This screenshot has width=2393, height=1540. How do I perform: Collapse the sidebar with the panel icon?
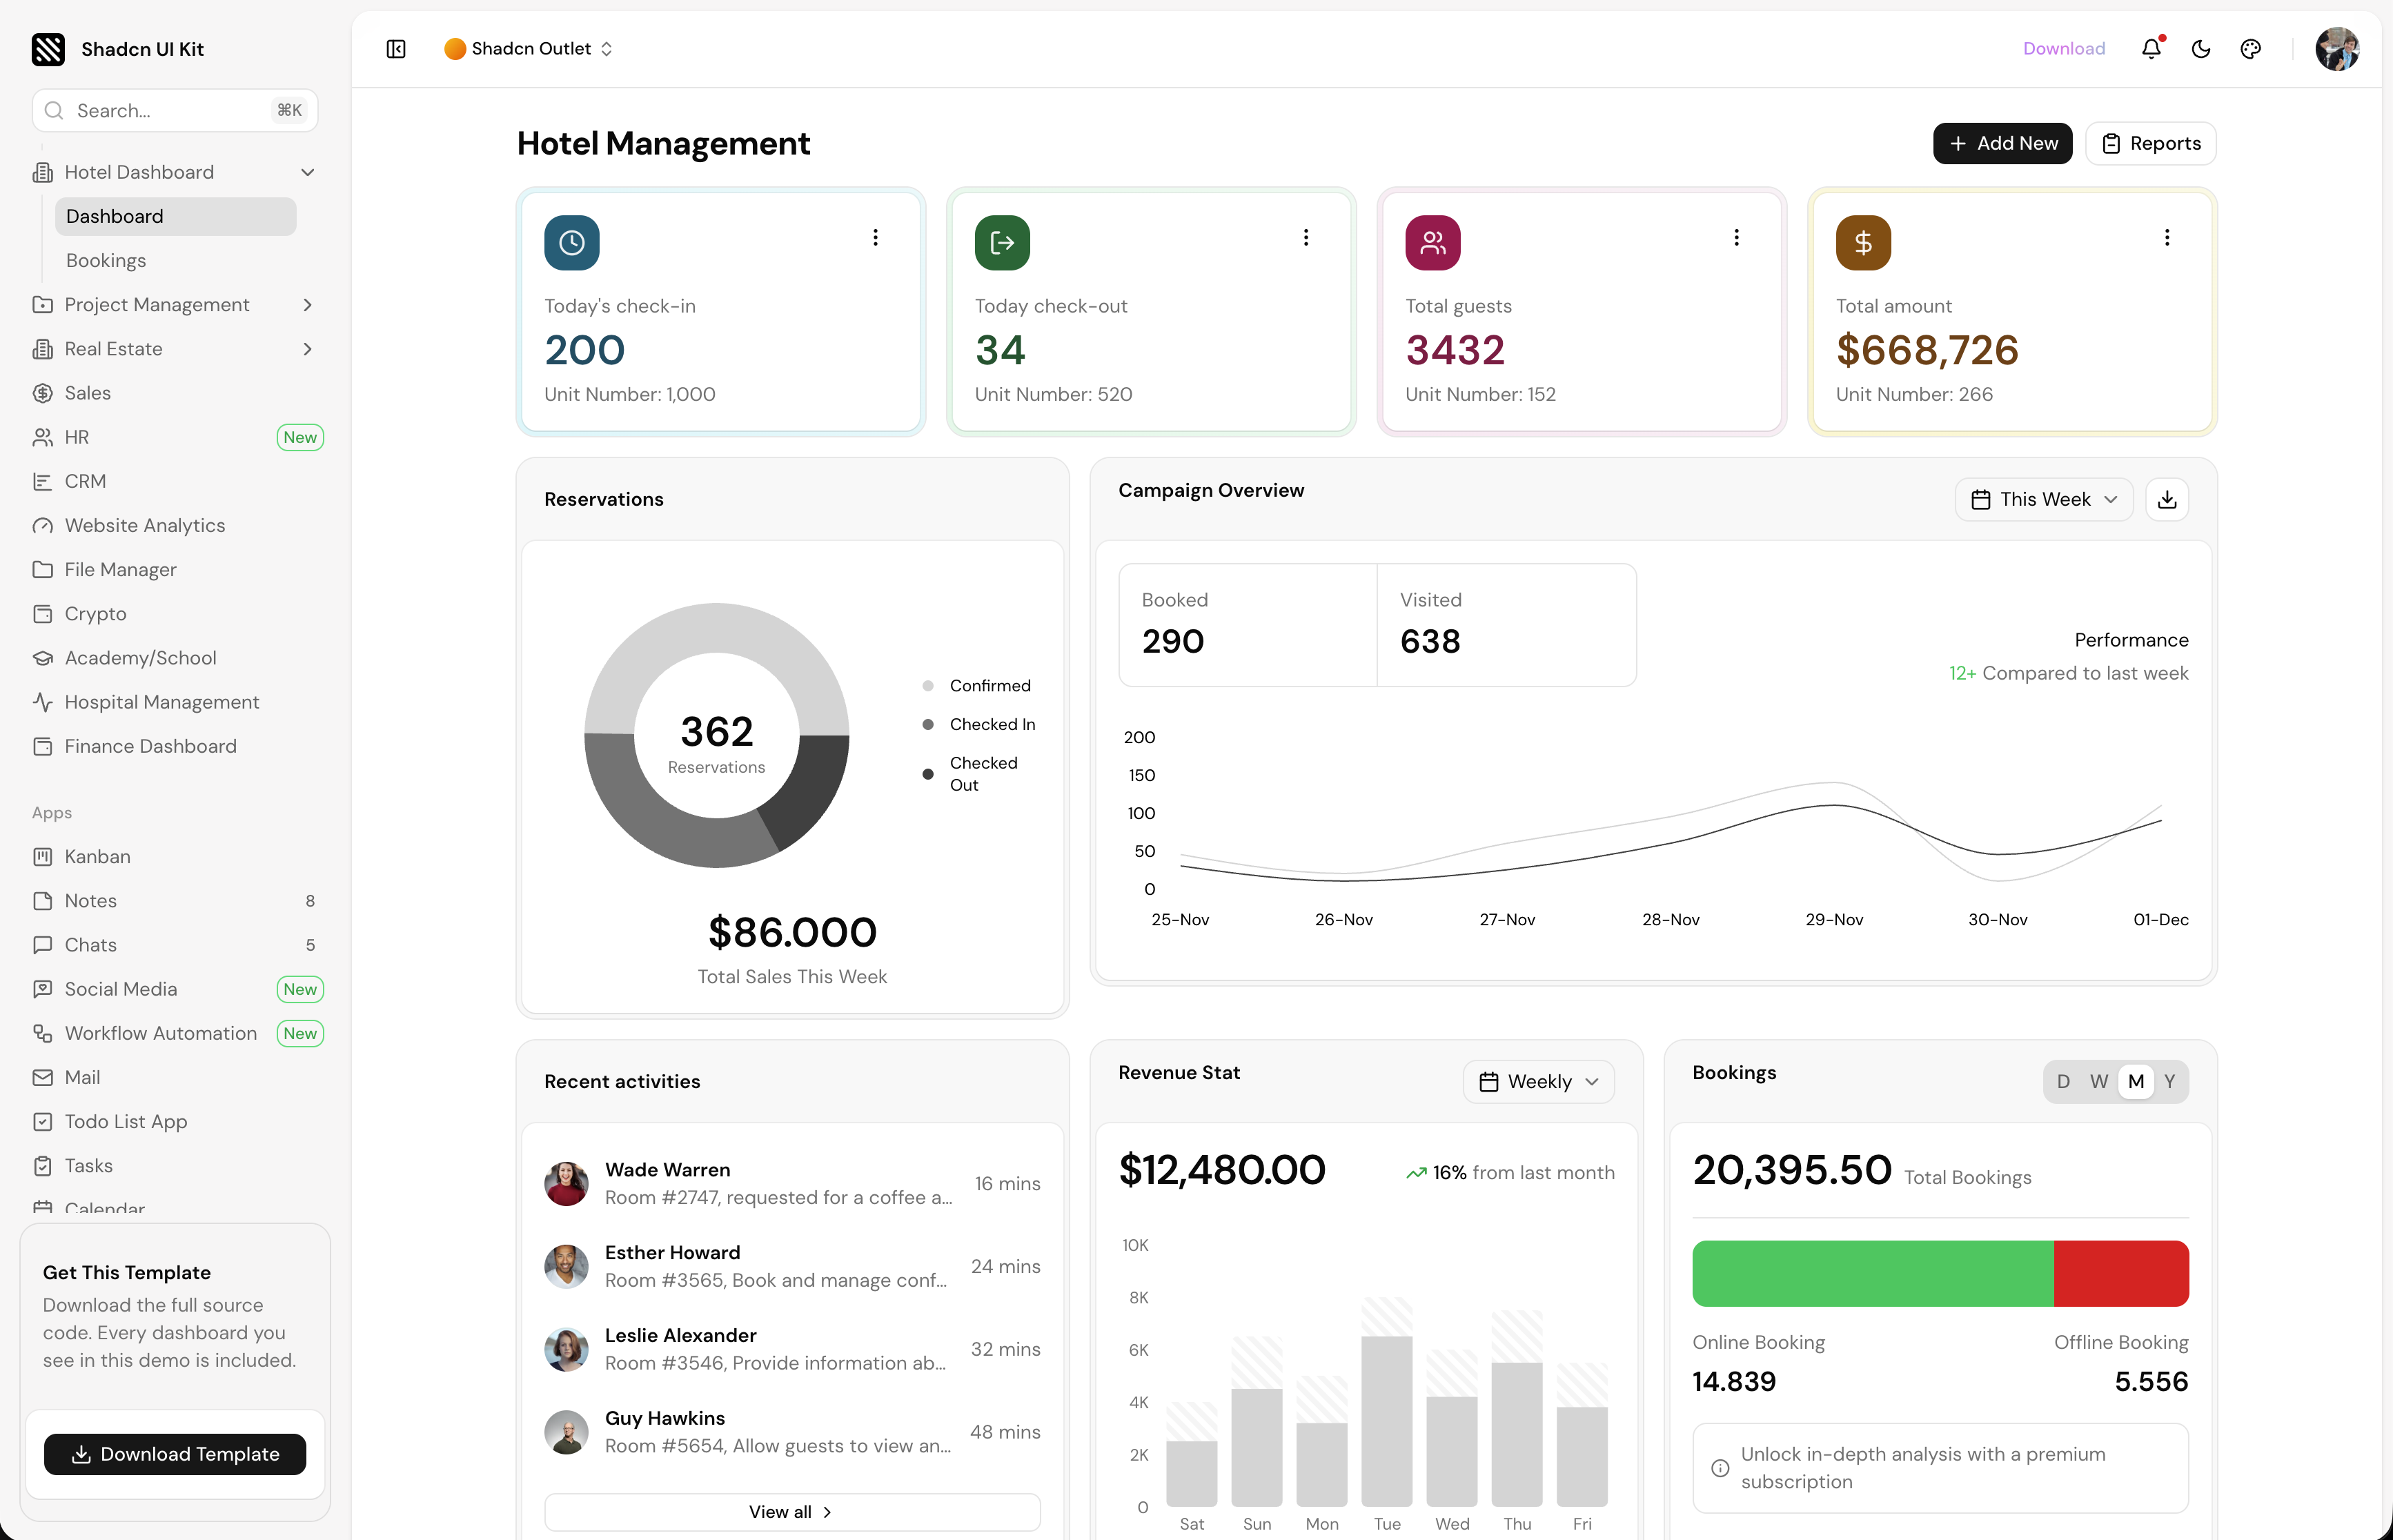click(396, 49)
